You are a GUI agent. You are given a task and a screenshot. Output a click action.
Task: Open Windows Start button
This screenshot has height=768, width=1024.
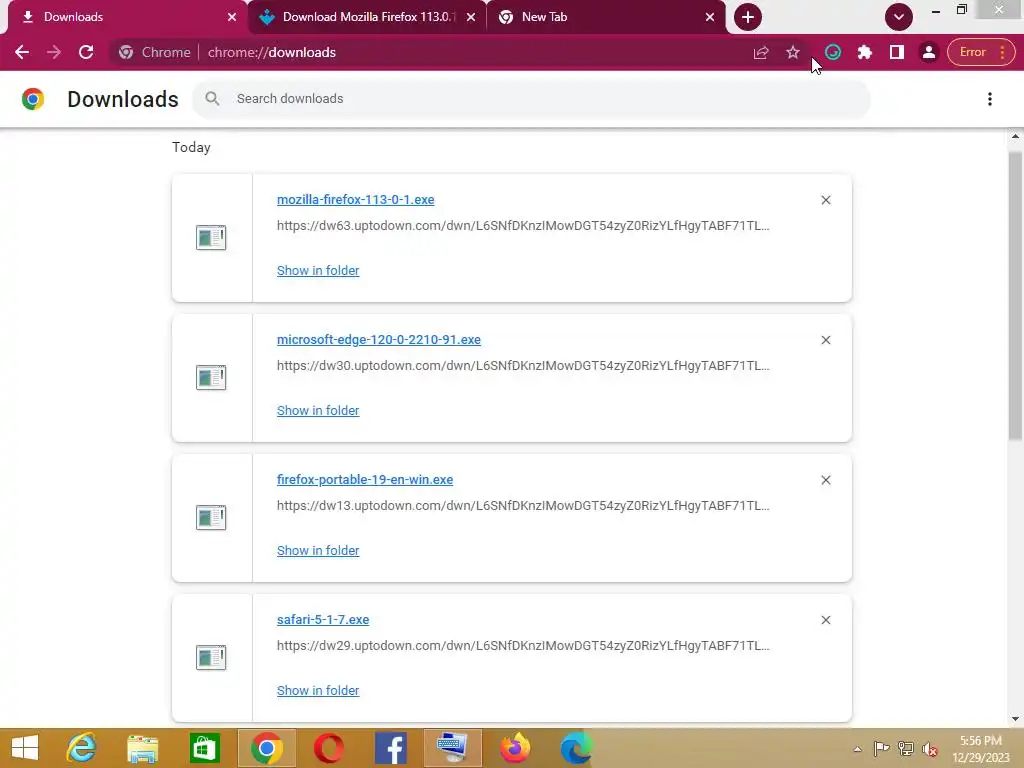tap(25, 748)
